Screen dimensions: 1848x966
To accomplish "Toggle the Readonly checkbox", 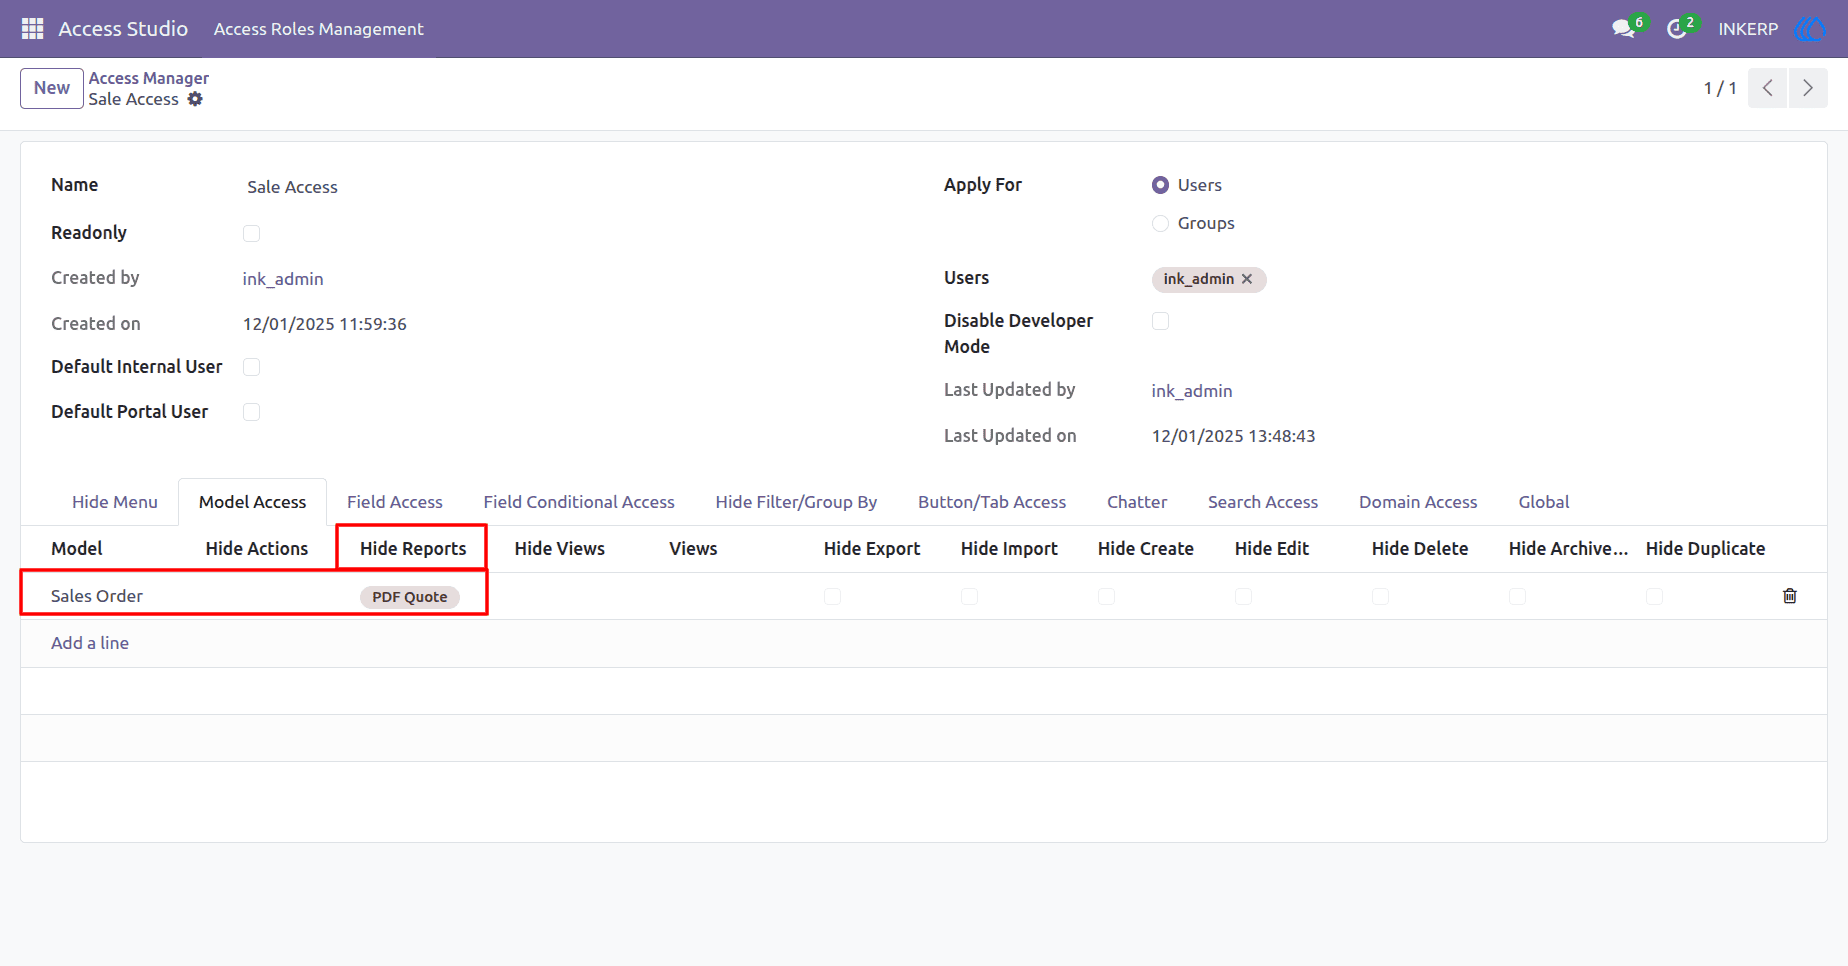I will coord(251,233).
